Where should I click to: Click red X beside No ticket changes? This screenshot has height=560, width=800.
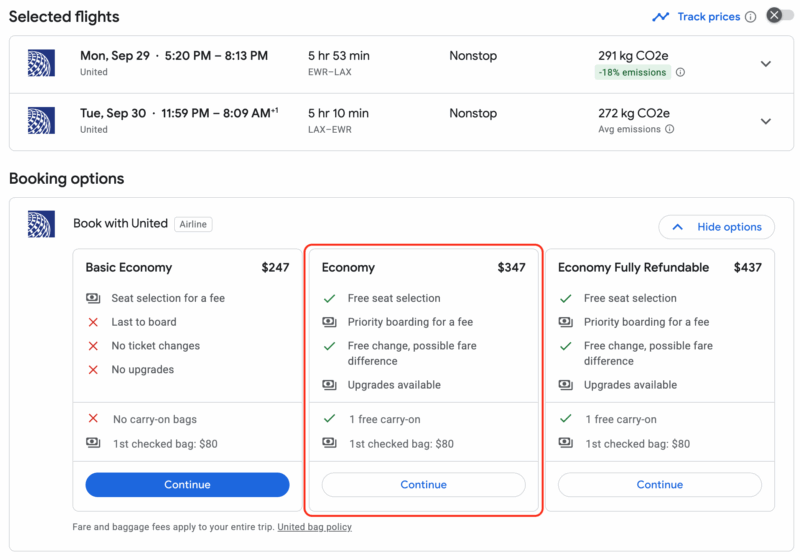[93, 346]
